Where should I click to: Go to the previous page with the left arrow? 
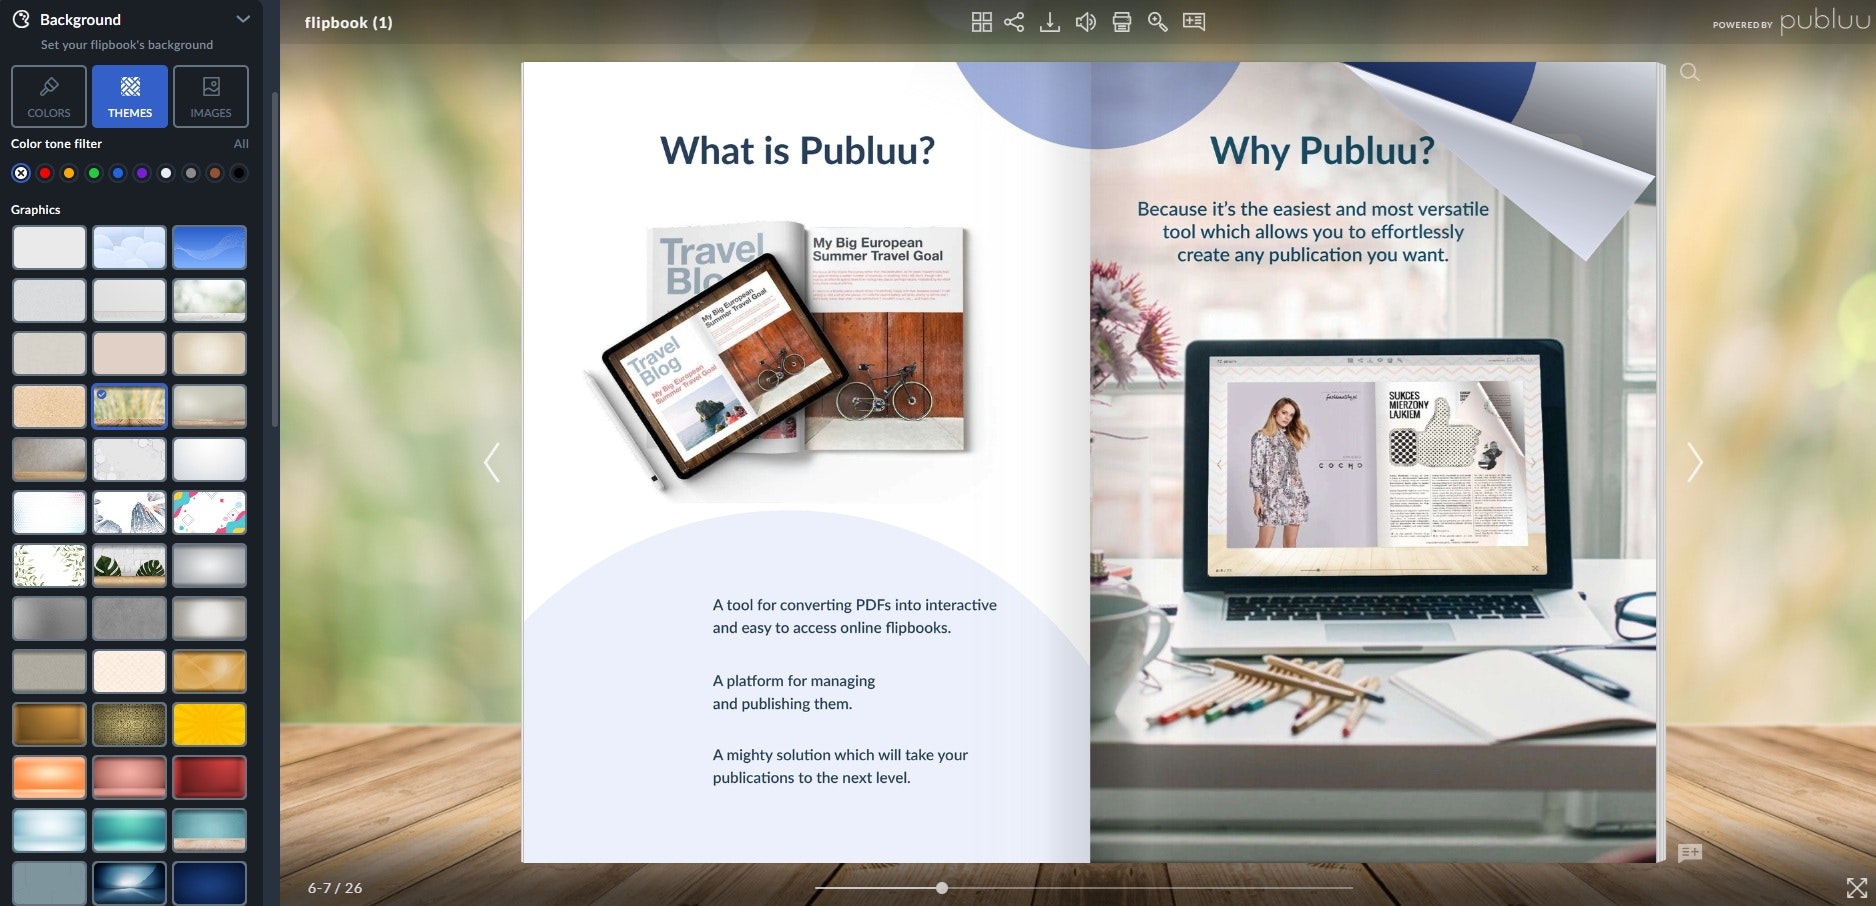[491, 462]
